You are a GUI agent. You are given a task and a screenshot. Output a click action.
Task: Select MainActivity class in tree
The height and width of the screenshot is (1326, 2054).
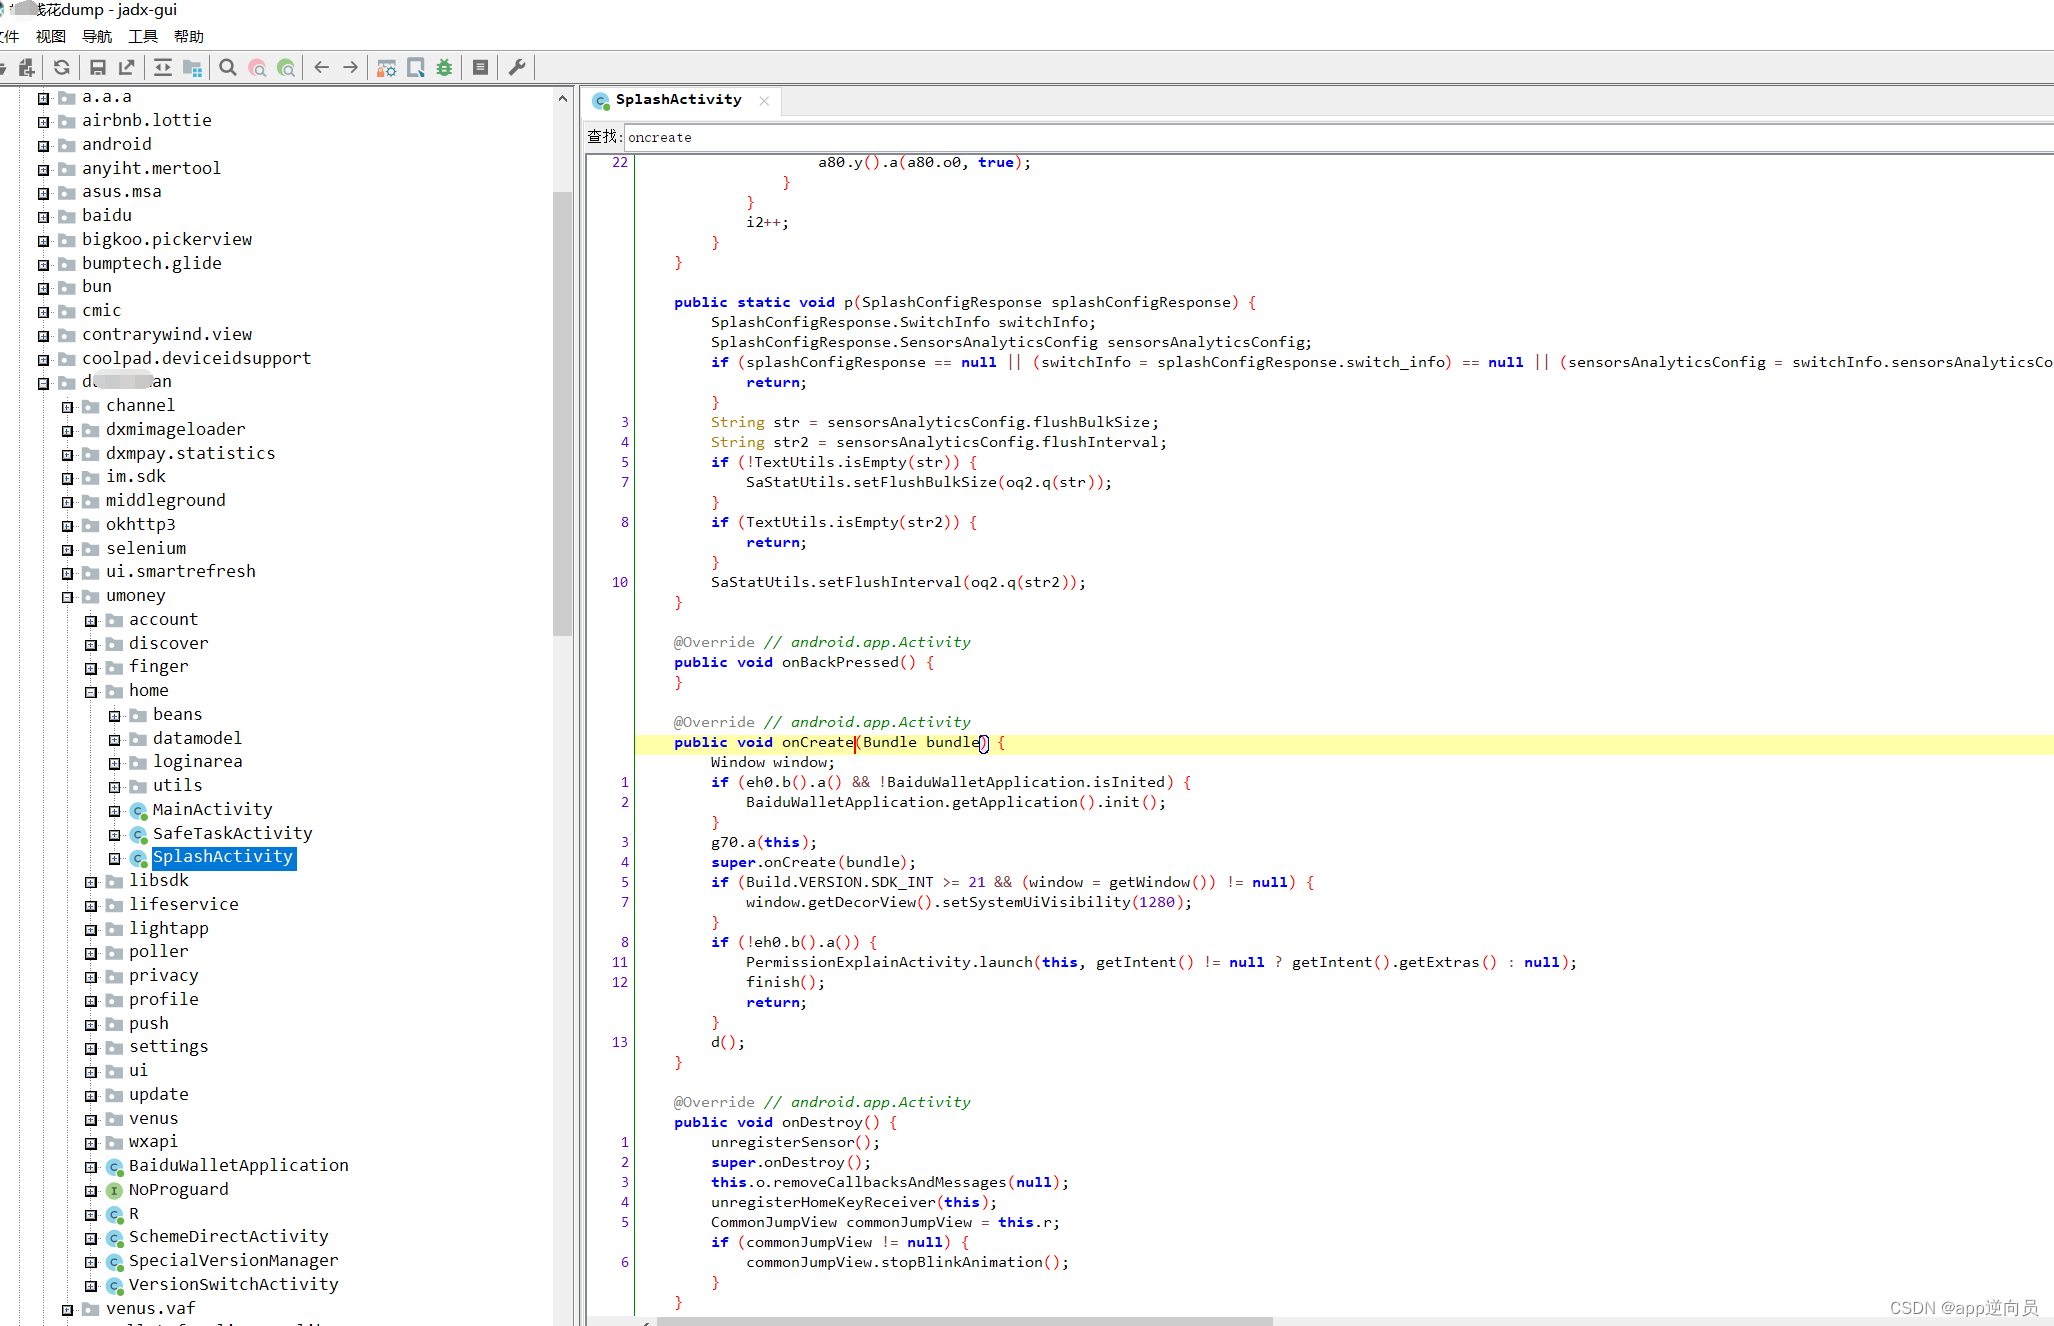coord(212,809)
